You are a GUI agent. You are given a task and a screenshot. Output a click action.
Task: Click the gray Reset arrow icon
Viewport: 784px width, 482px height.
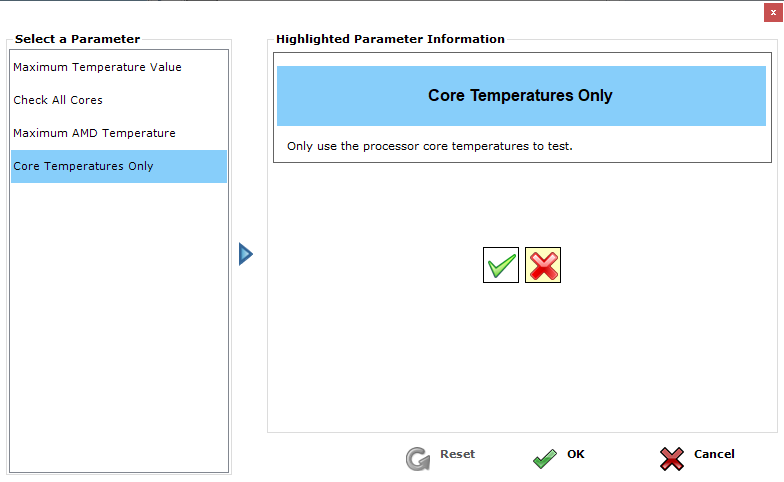(x=417, y=458)
